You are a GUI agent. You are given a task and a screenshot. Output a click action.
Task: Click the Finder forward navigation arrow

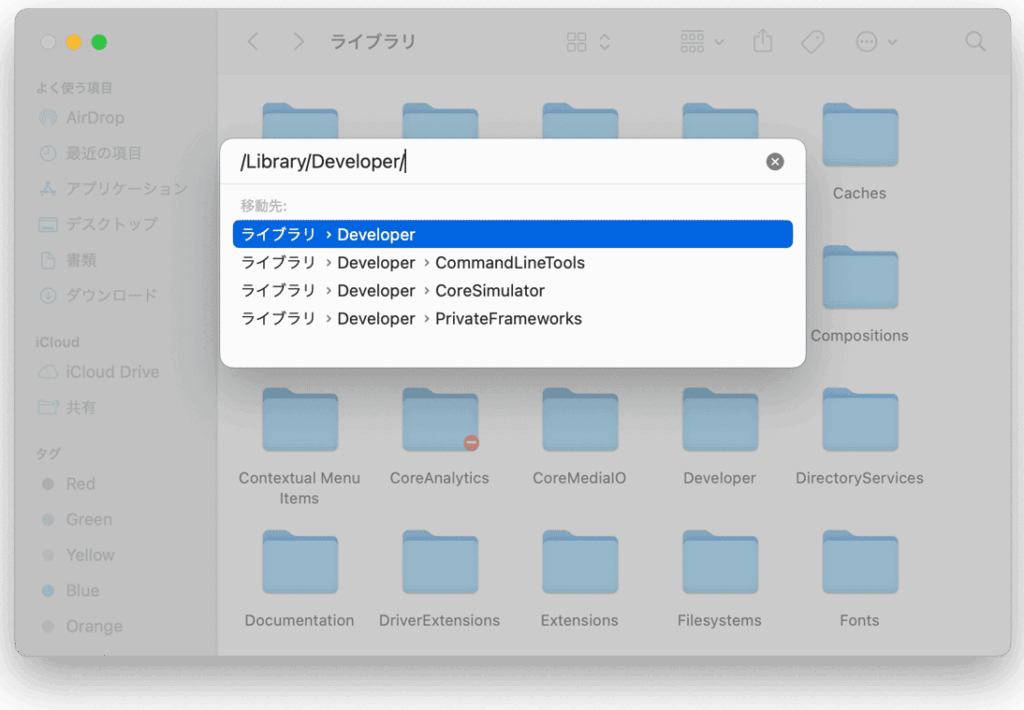[x=298, y=42]
